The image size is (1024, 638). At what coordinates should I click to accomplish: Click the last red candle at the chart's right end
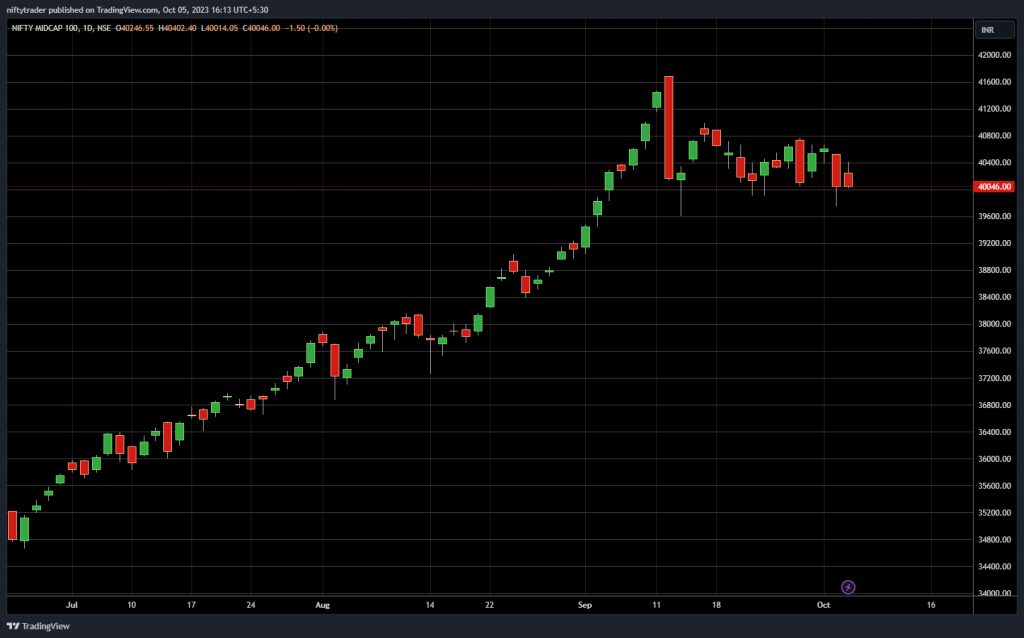point(848,180)
